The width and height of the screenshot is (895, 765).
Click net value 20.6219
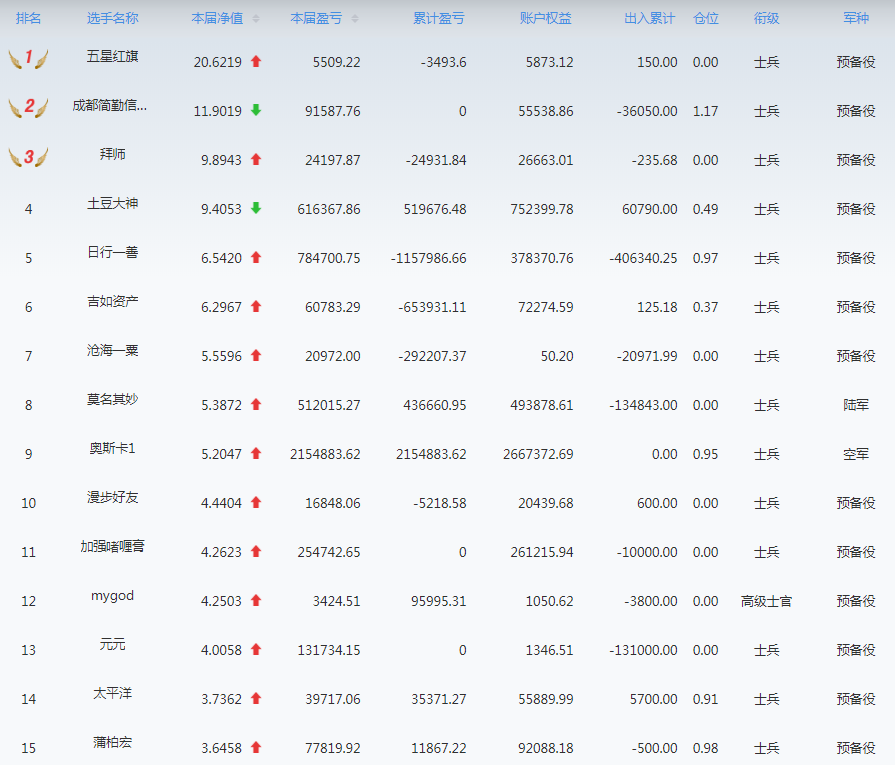pyautogui.click(x=217, y=62)
